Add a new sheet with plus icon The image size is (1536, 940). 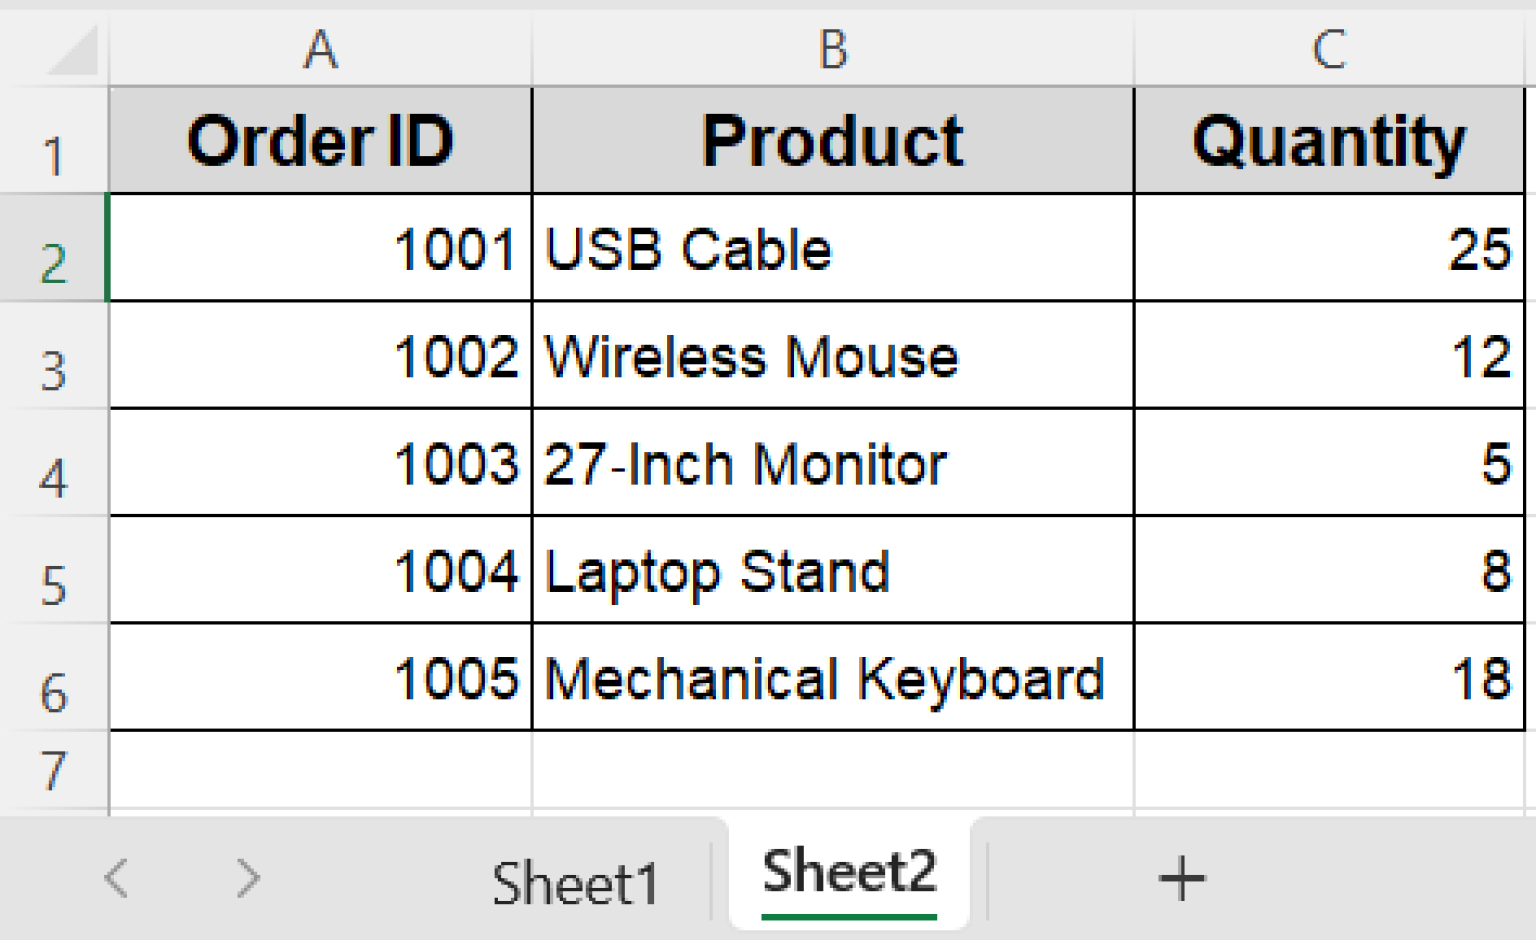click(1181, 879)
